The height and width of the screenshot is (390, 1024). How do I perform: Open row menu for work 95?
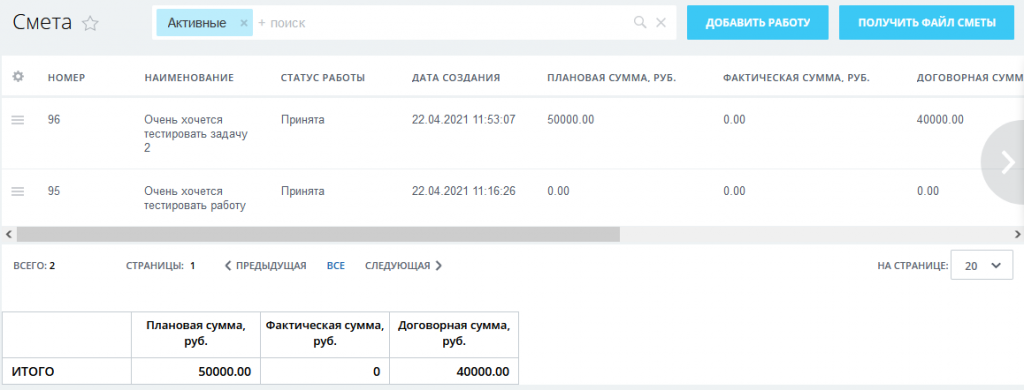18,191
